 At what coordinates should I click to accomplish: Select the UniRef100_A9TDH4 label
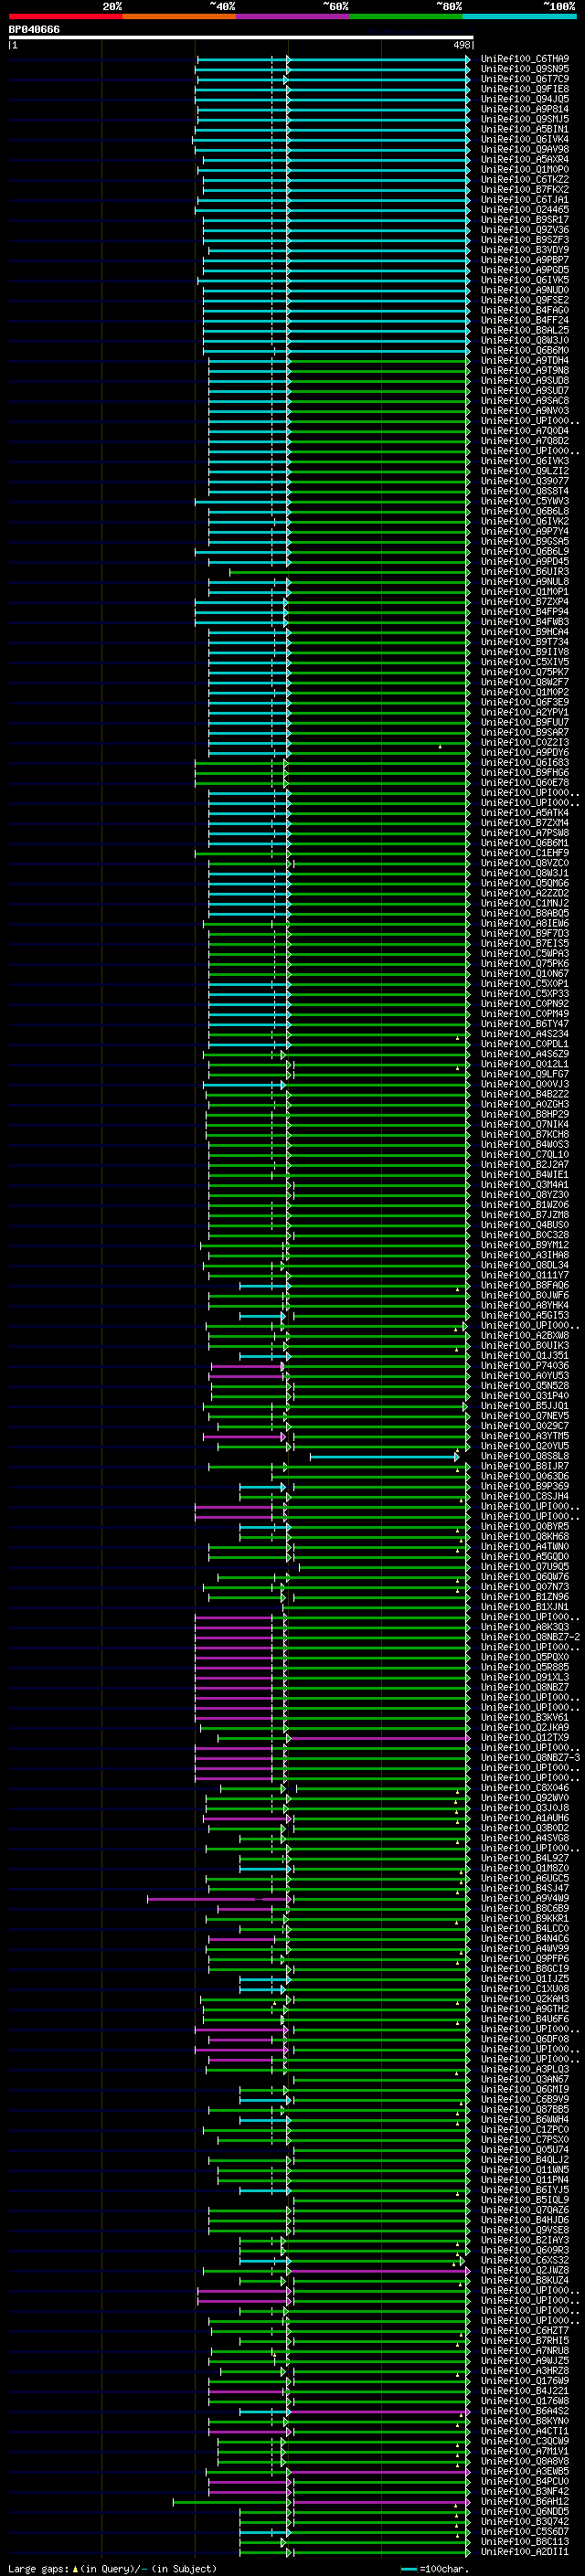(x=524, y=360)
